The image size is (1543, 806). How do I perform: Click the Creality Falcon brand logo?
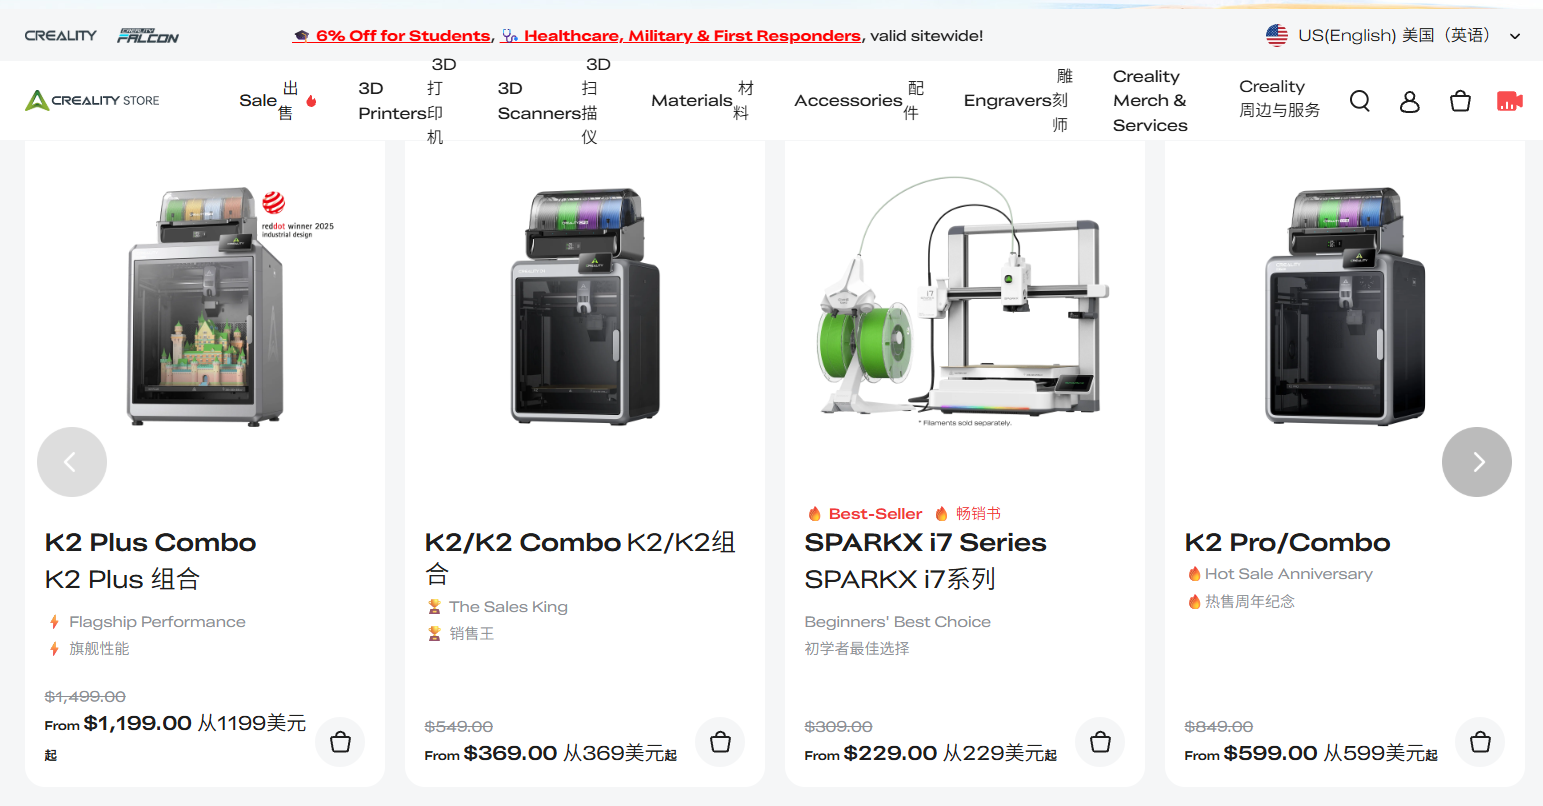click(x=148, y=36)
